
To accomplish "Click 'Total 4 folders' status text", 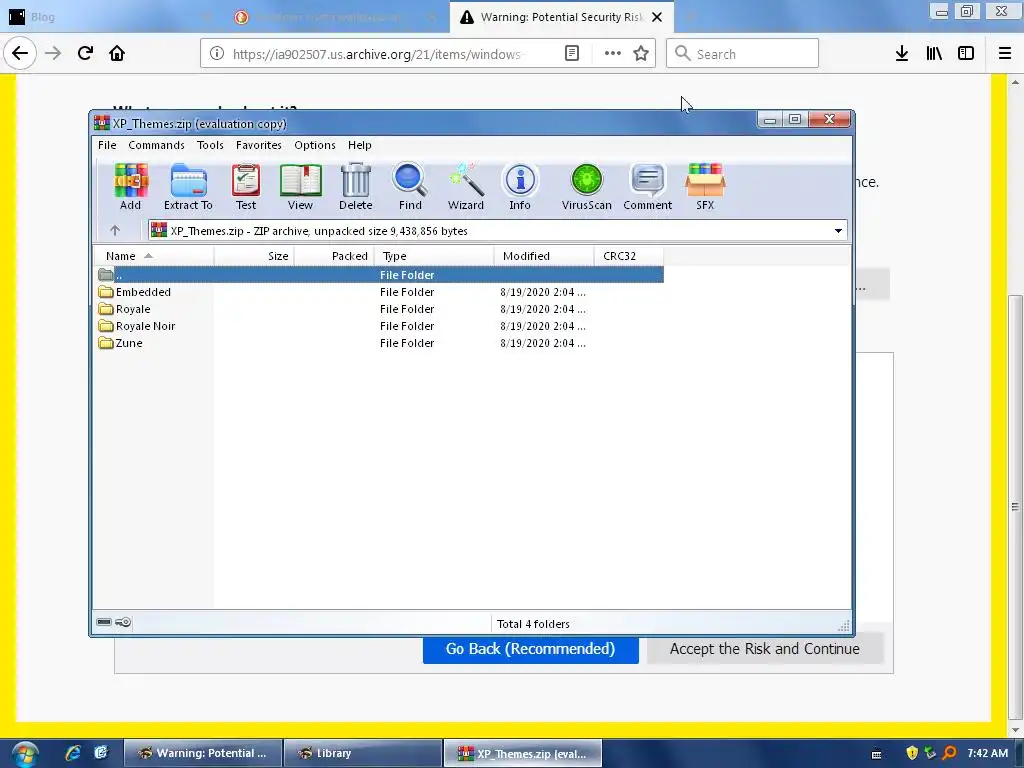I will pos(533,624).
